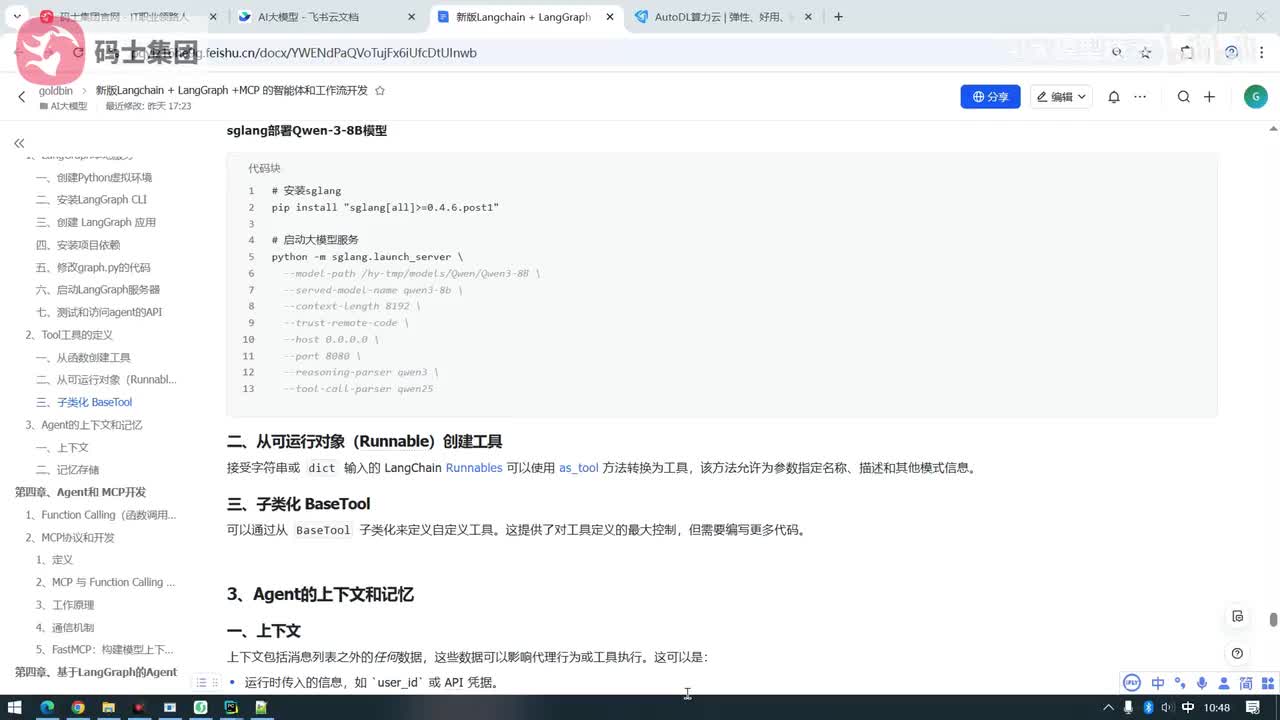Select 一、上下文 in outline
This screenshot has width=1280, height=720.
62,447
